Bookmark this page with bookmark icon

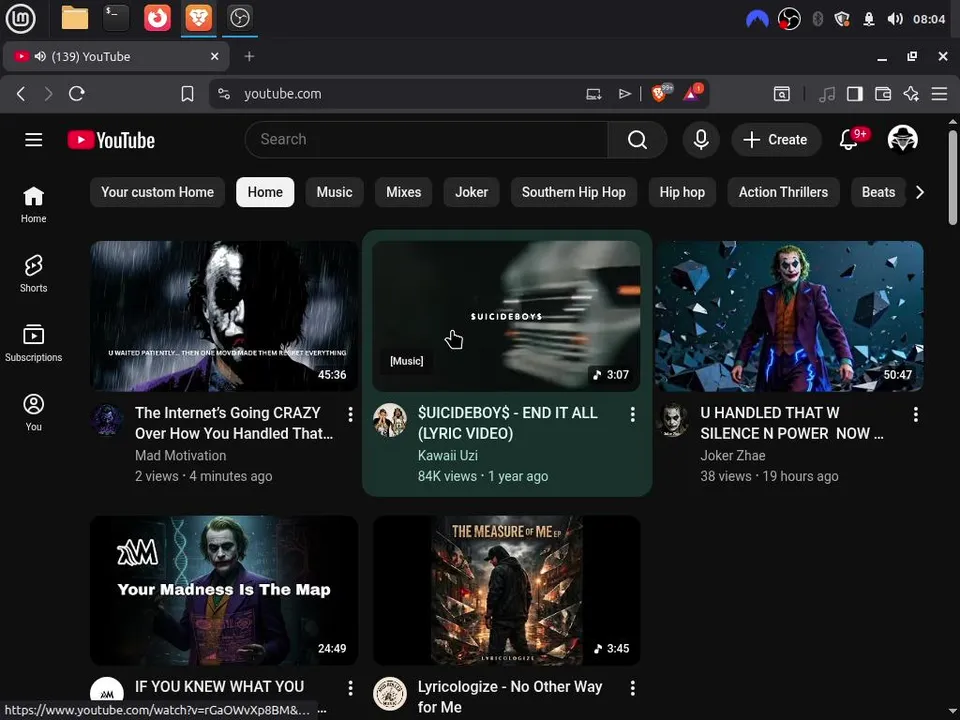tap(187, 94)
